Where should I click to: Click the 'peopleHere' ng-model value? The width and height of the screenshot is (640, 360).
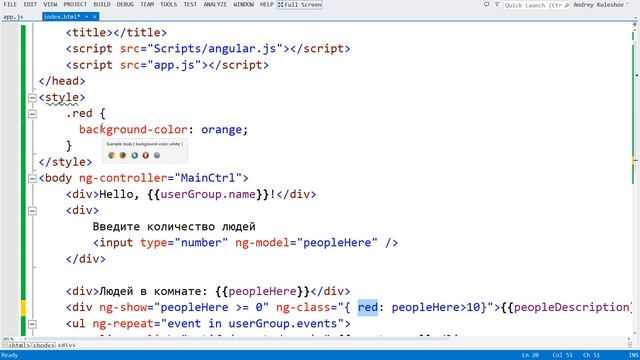pyautogui.click(x=337, y=242)
